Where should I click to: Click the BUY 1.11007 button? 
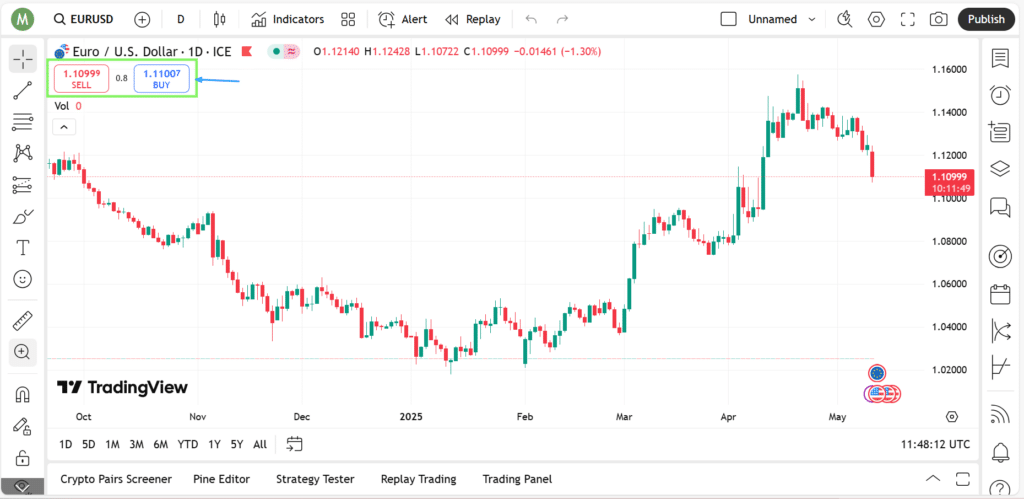[x=161, y=79]
